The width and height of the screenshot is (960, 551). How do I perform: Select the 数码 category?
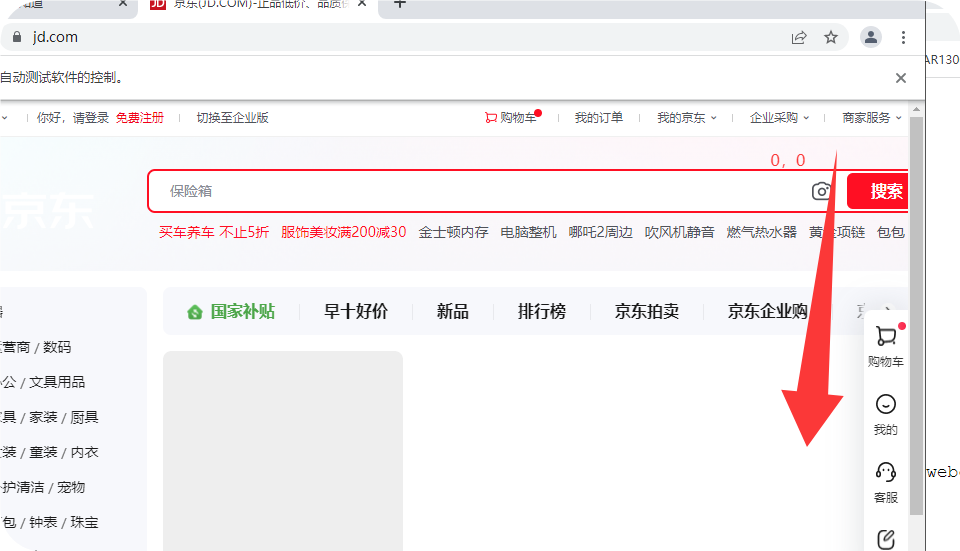[x=57, y=347]
